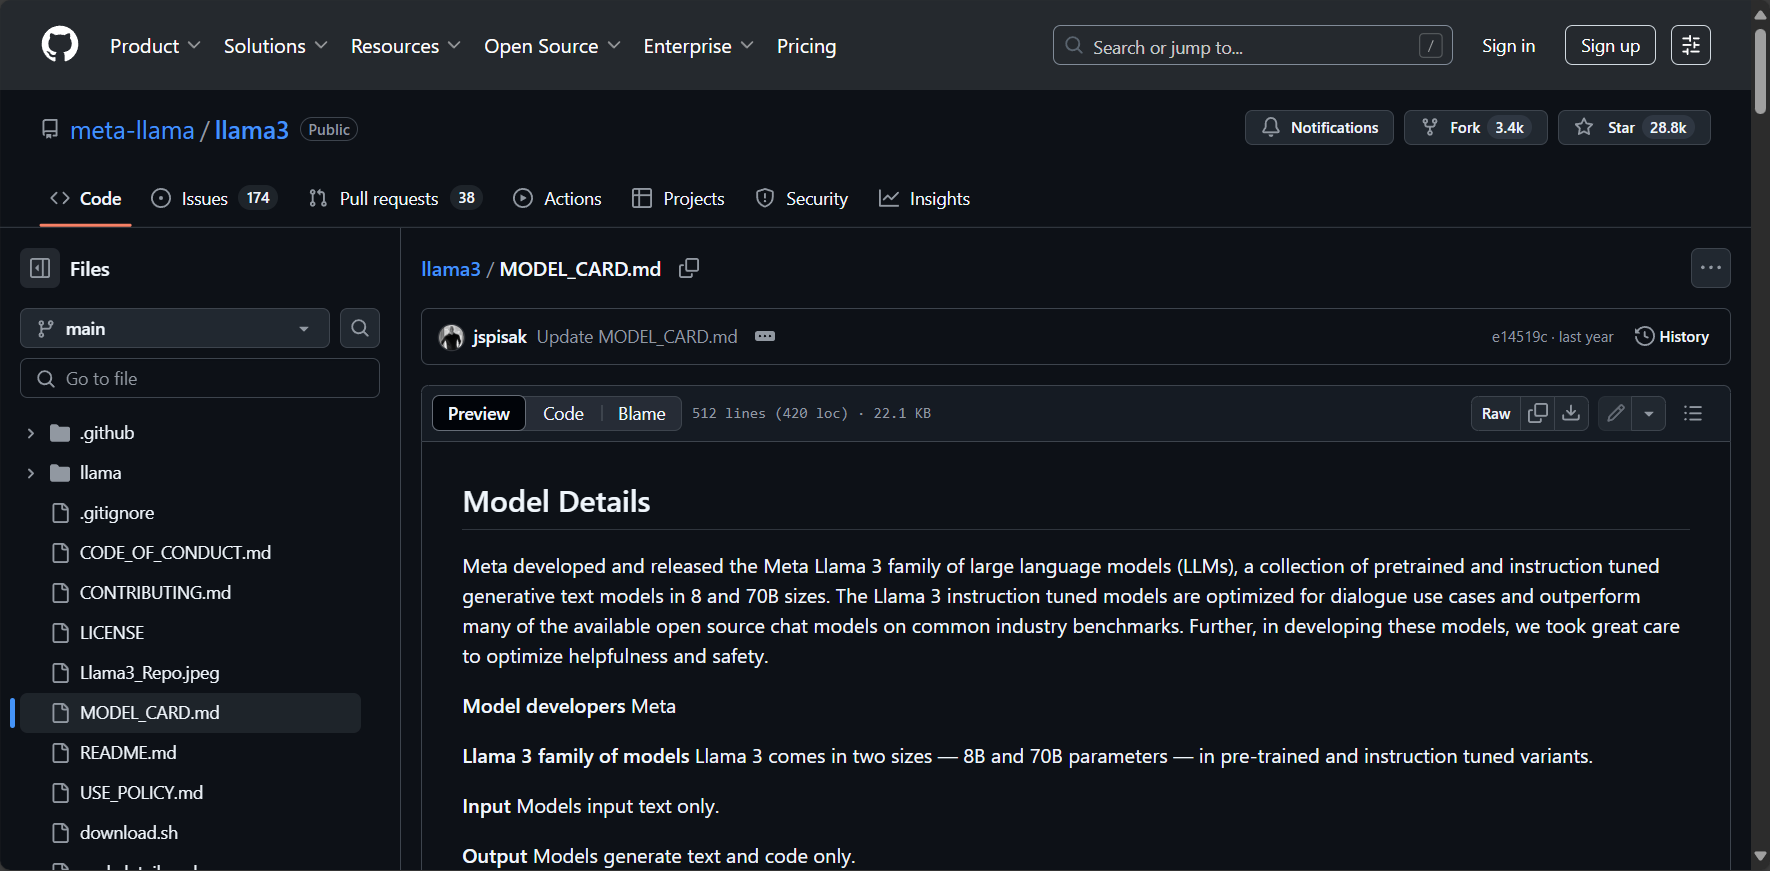Image resolution: width=1770 pixels, height=871 pixels.
Task: Open the more file actions ellipsis menu
Action: coord(1711,268)
